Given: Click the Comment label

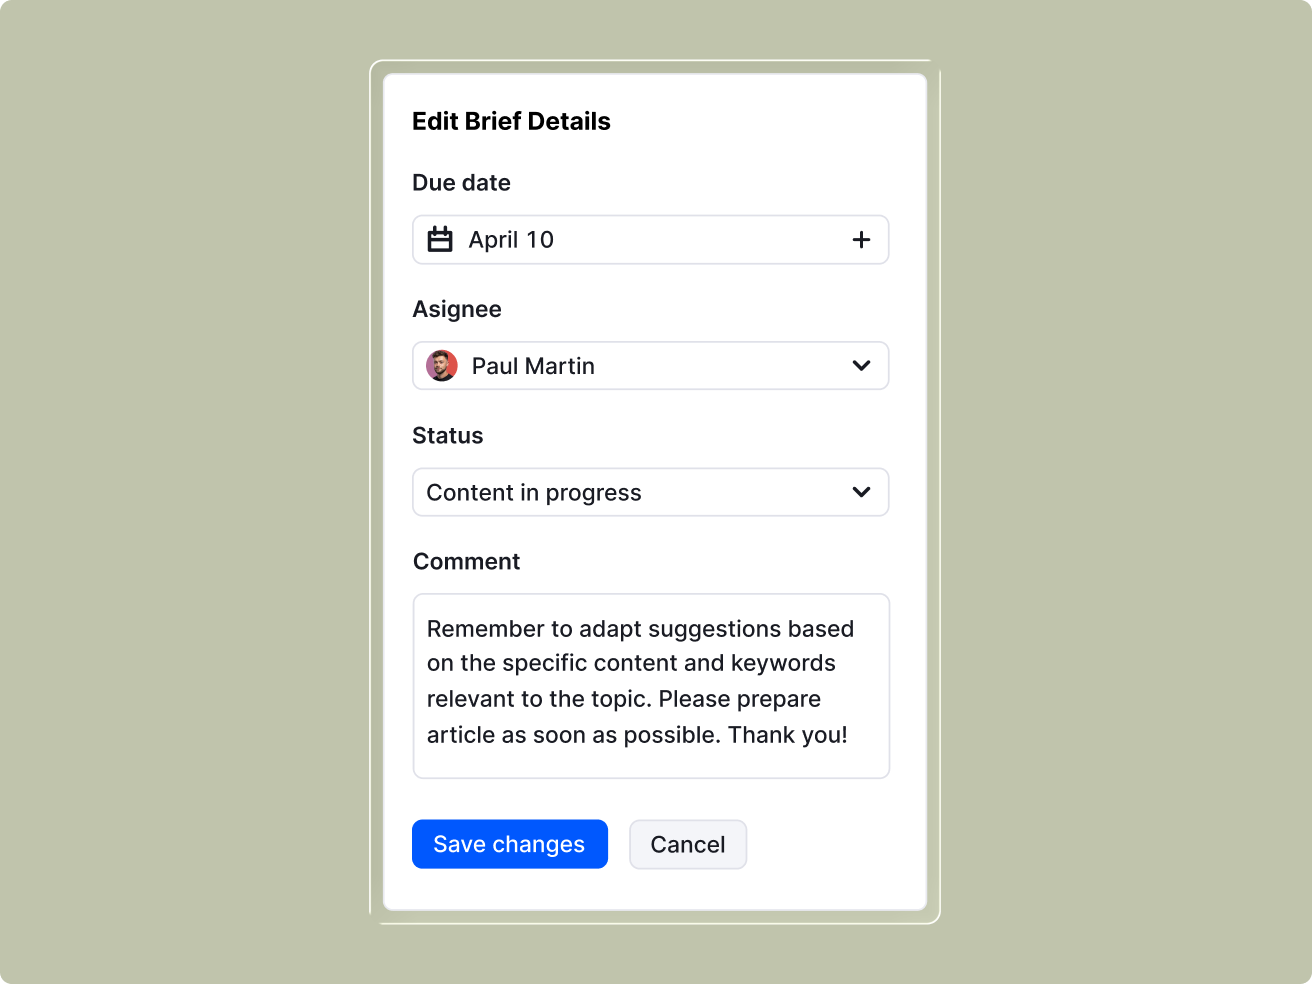Looking at the screenshot, I should (x=466, y=562).
